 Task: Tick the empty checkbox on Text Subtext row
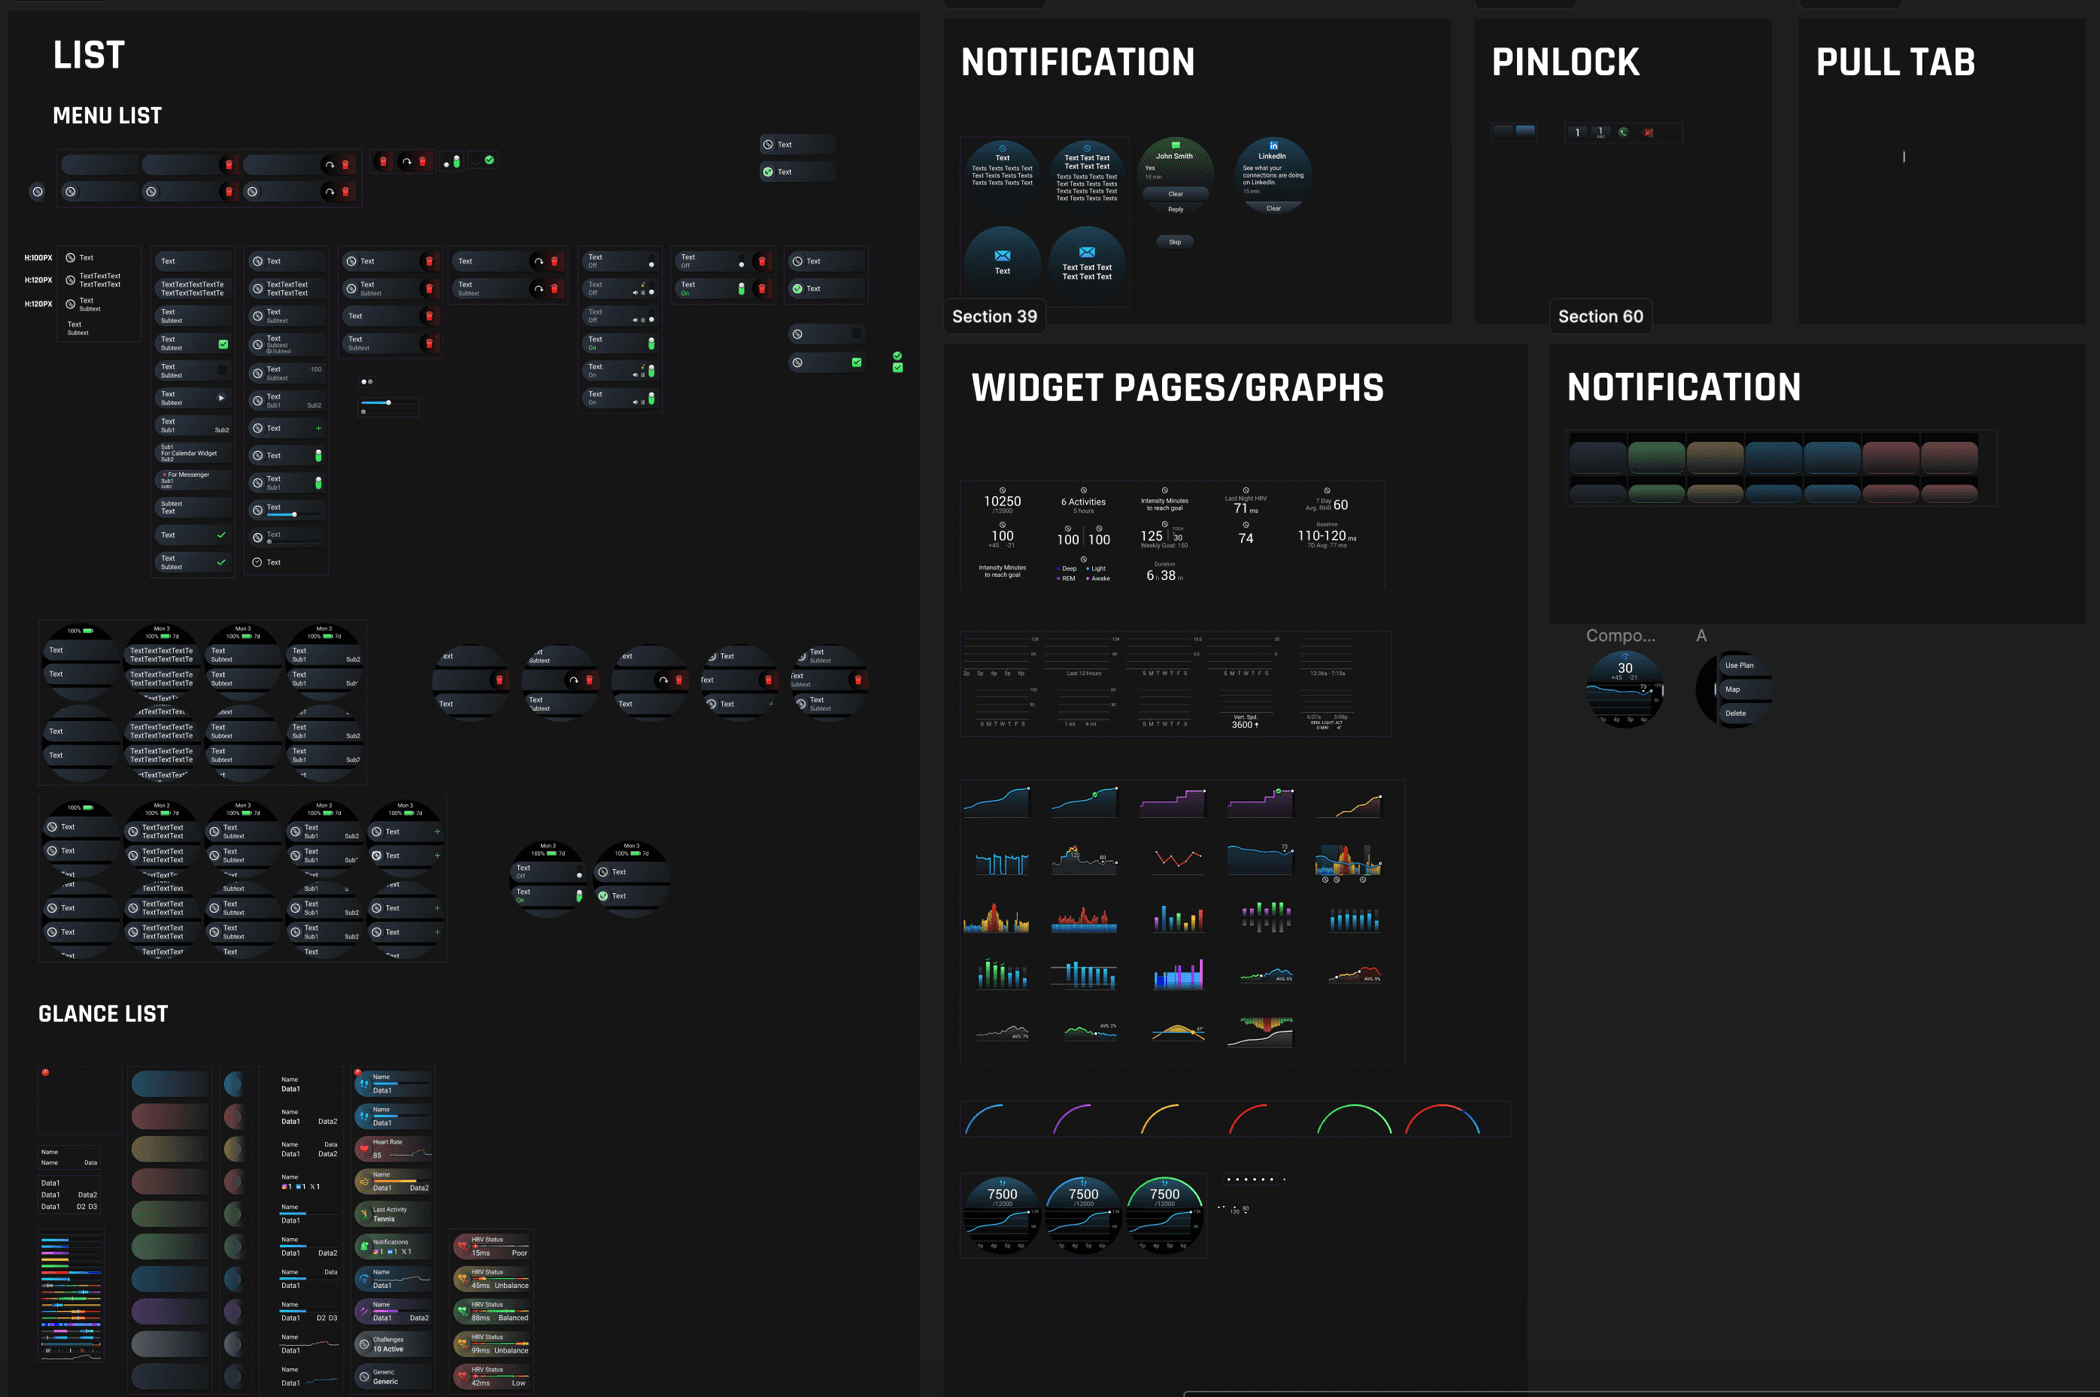coord(223,371)
